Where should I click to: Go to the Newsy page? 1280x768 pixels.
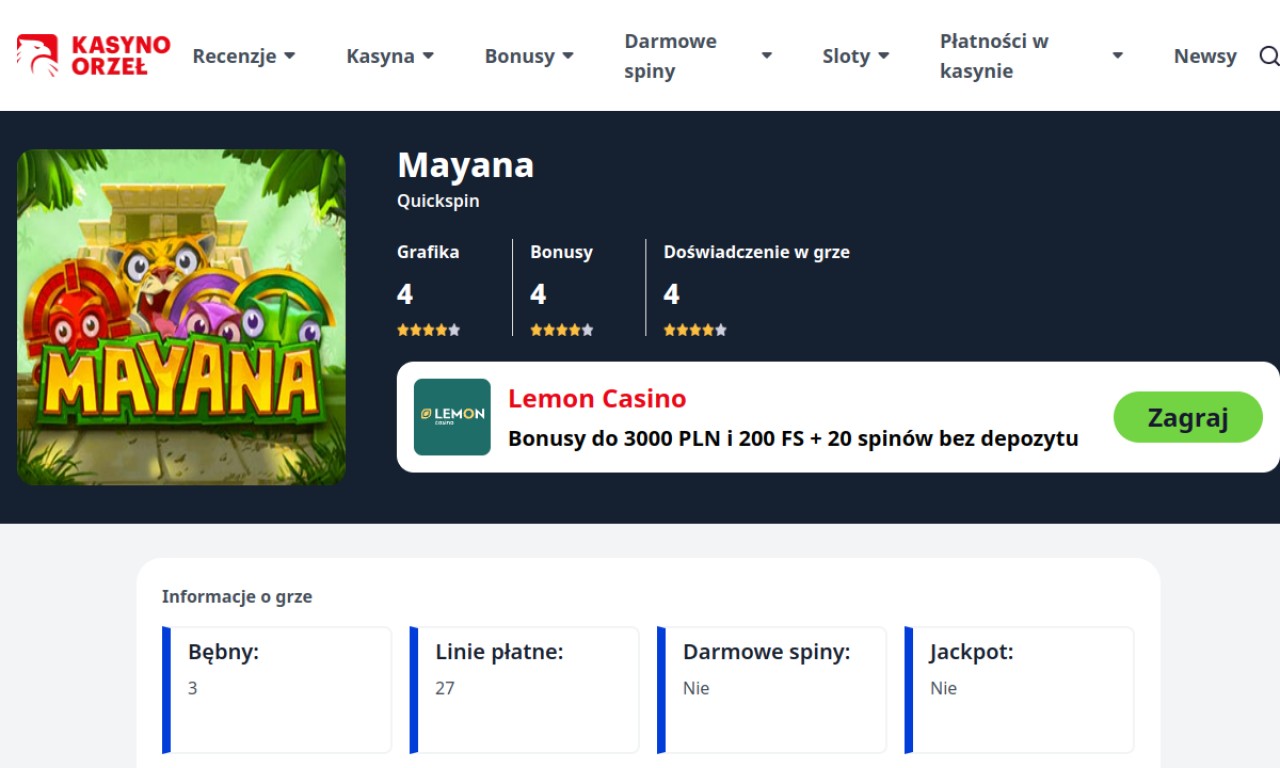[1205, 56]
